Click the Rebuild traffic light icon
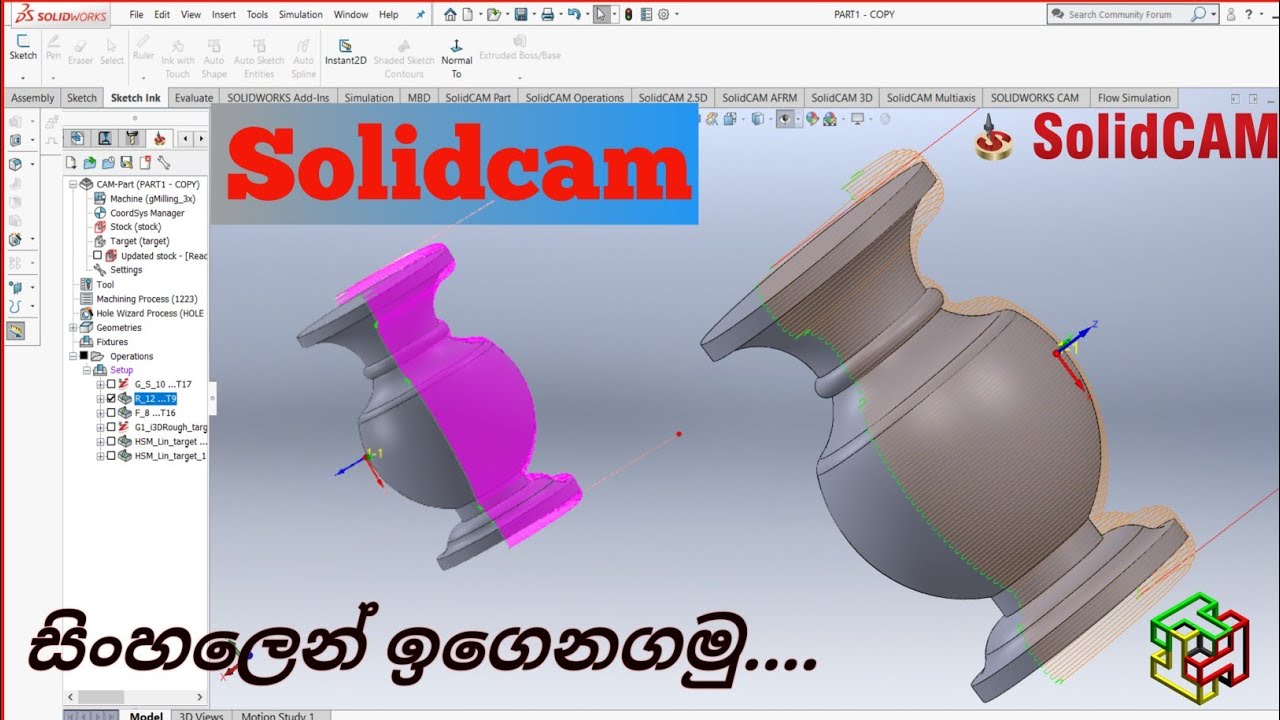Image resolution: width=1280 pixels, height=720 pixels. click(628, 14)
